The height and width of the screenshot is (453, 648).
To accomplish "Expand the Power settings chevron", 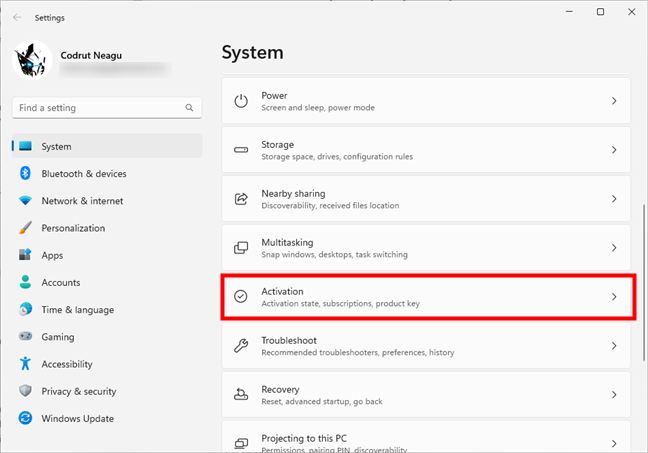I will [x=614, y=101].
